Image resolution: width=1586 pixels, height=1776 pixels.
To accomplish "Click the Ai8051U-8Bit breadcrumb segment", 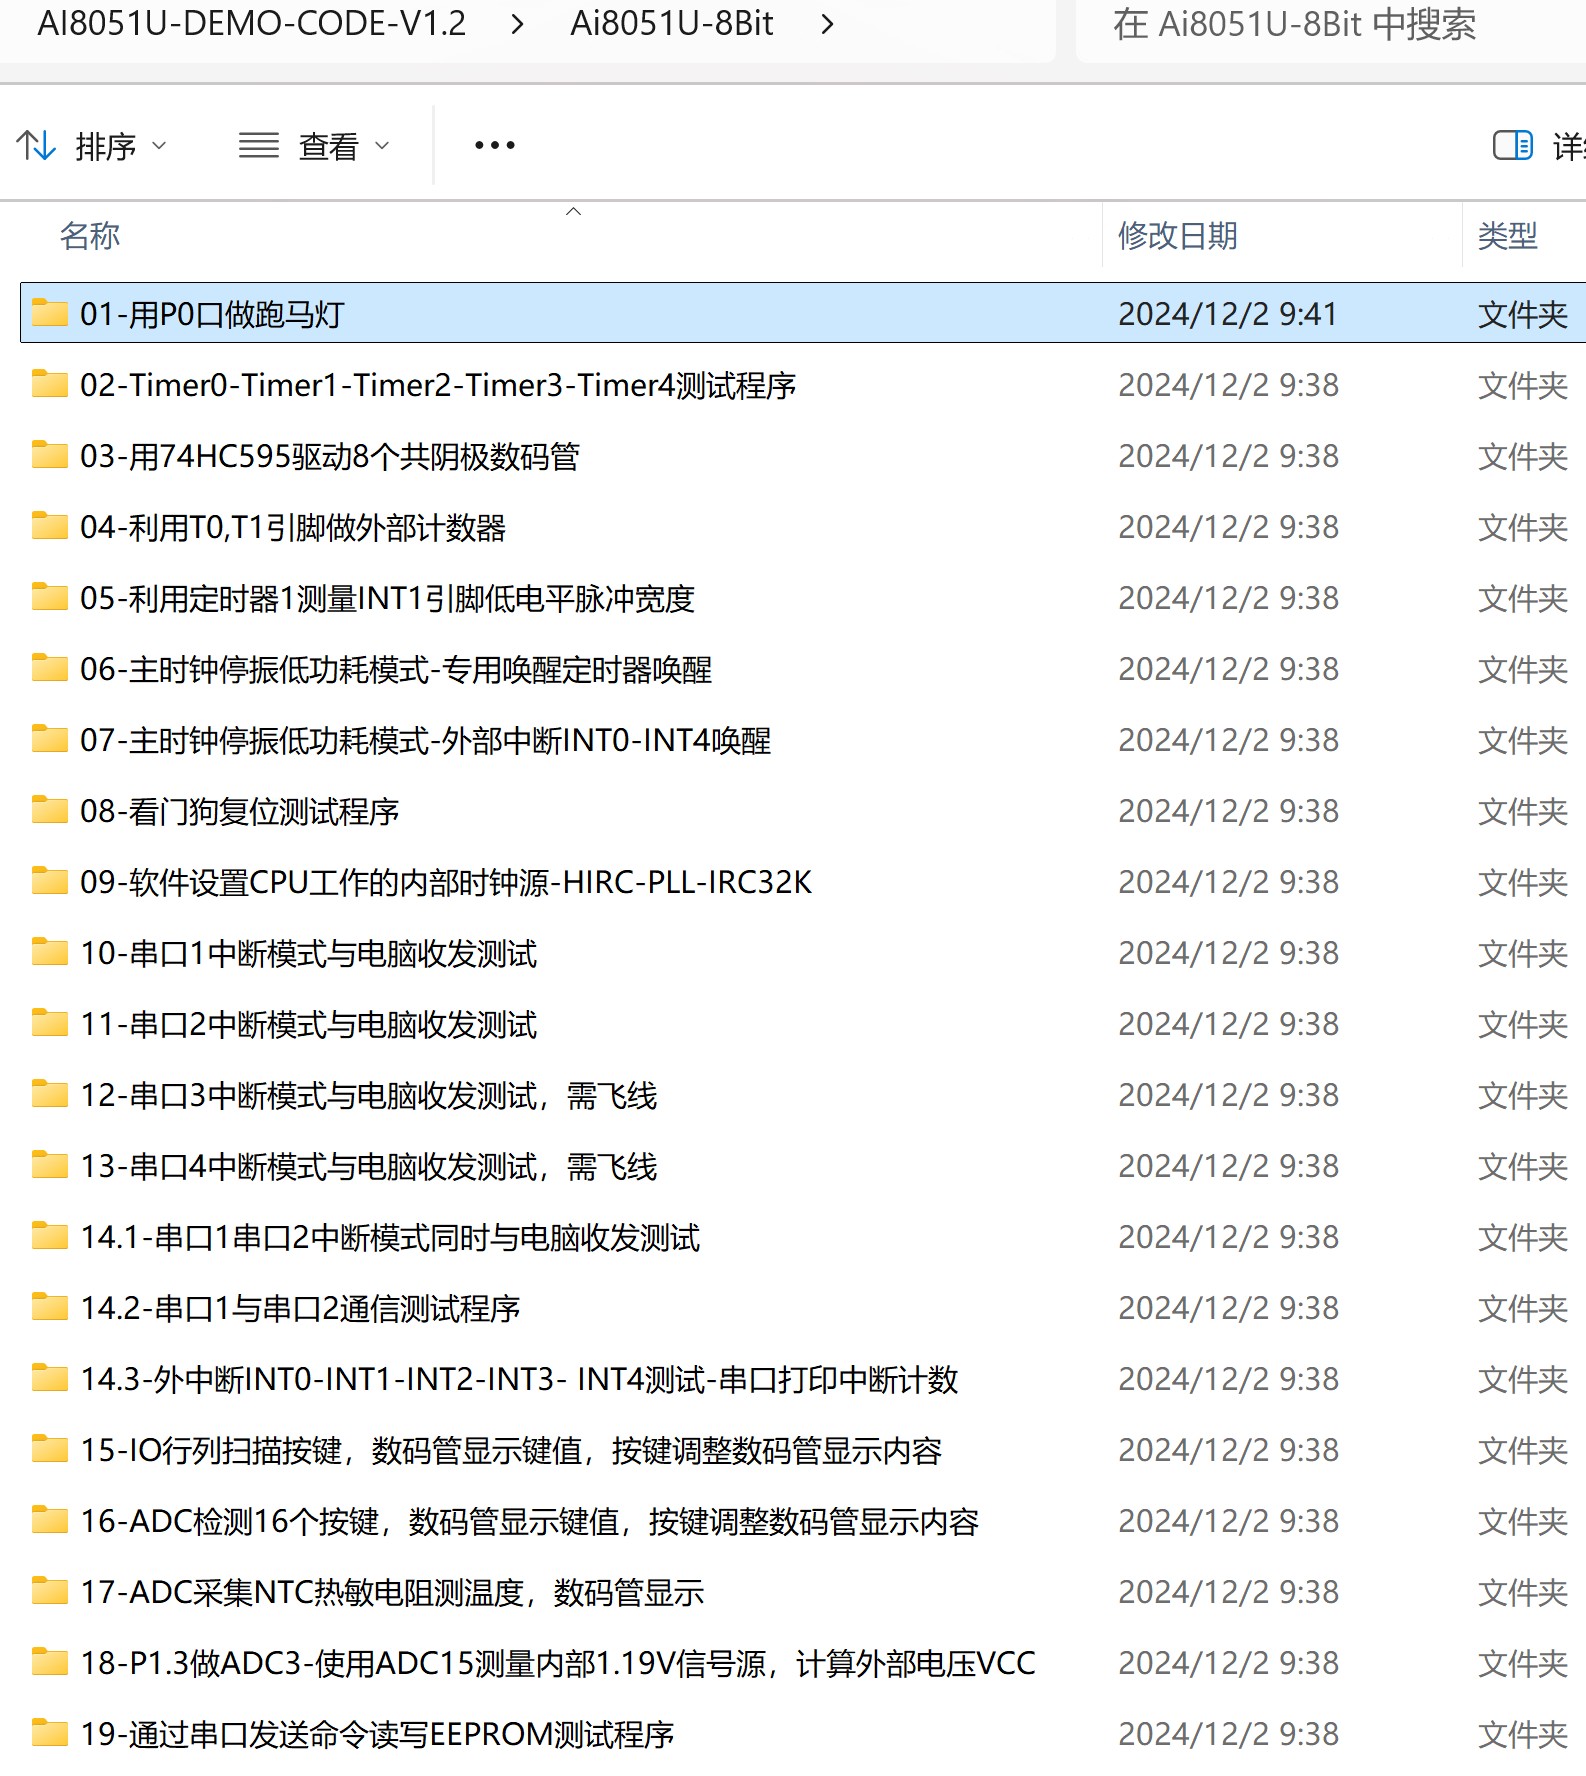I will [x=672, y=23].
